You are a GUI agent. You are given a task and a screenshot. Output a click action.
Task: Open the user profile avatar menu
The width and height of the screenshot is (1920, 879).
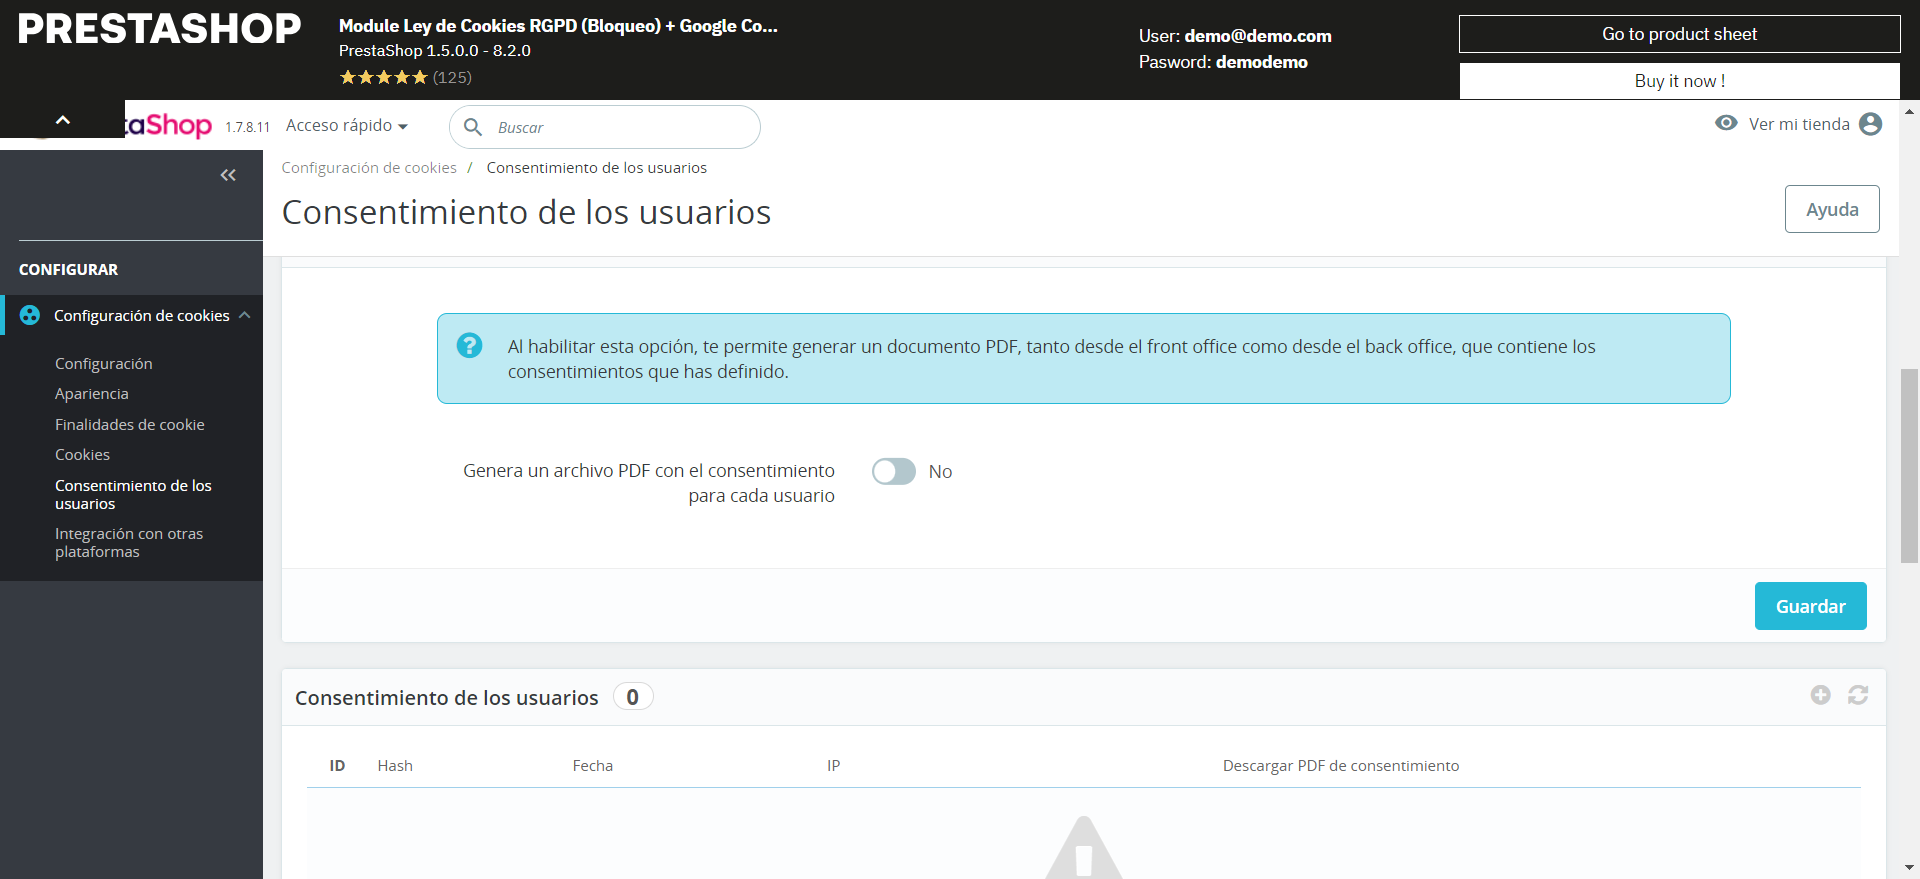(x=1870, y=123)
